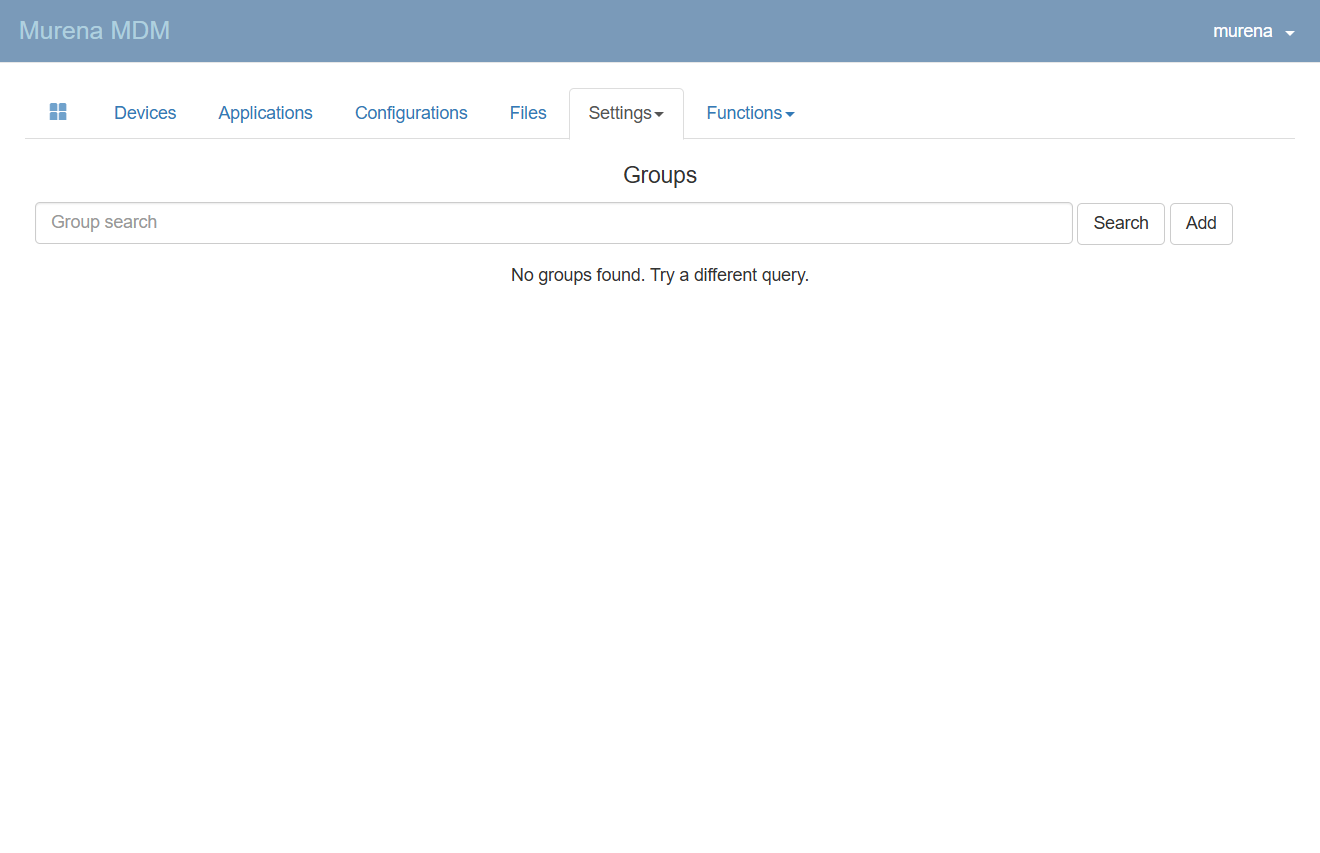
Task: Go to the Applications tab
Action: [265, 113]
